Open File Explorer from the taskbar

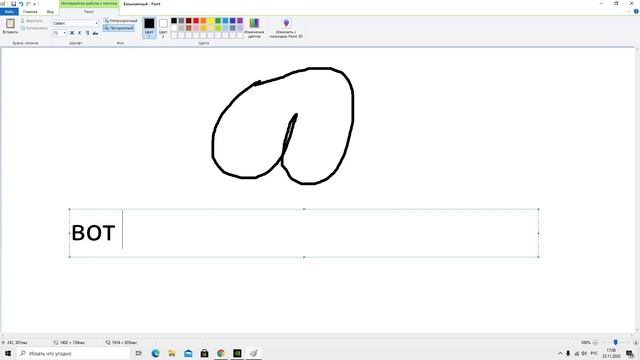(x=172, y=353)
